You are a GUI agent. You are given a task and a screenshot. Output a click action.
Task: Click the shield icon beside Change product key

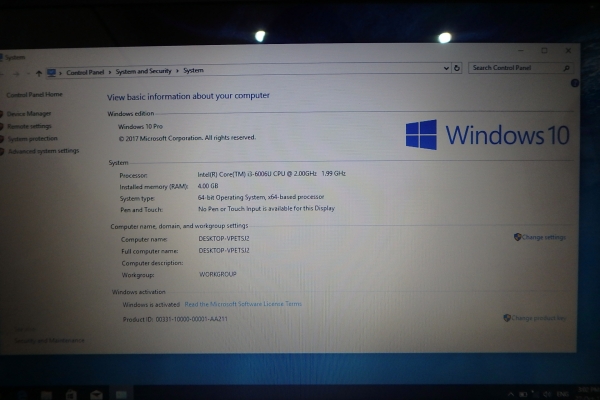[x=507, y=318]
